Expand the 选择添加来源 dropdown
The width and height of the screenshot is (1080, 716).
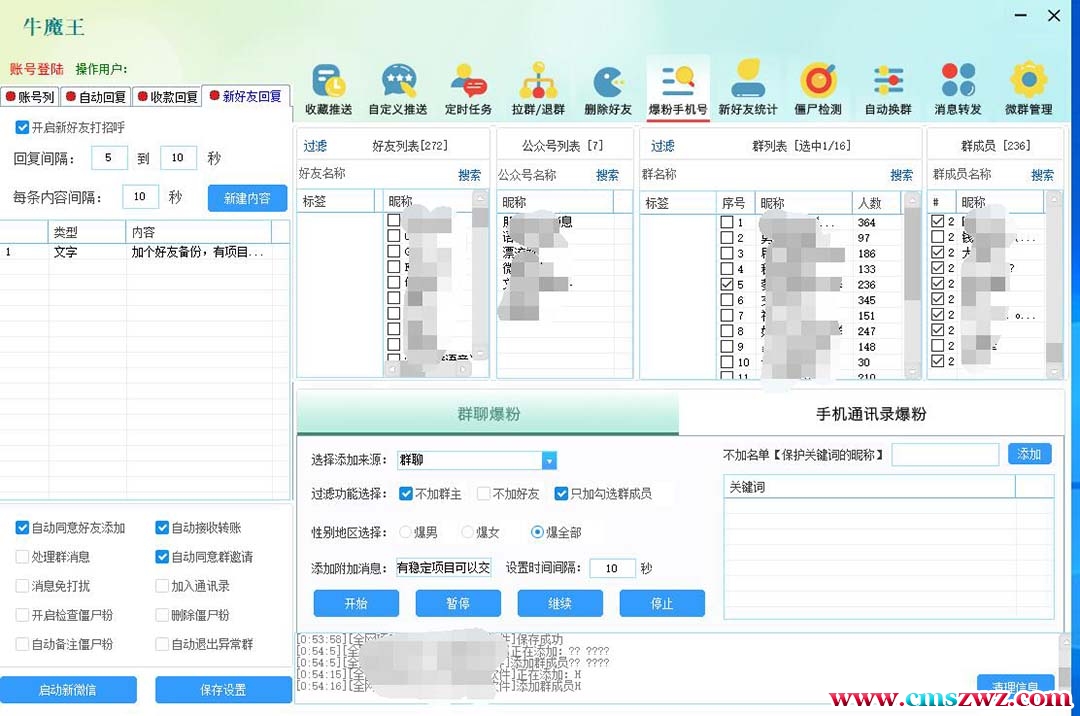(549, 460)
